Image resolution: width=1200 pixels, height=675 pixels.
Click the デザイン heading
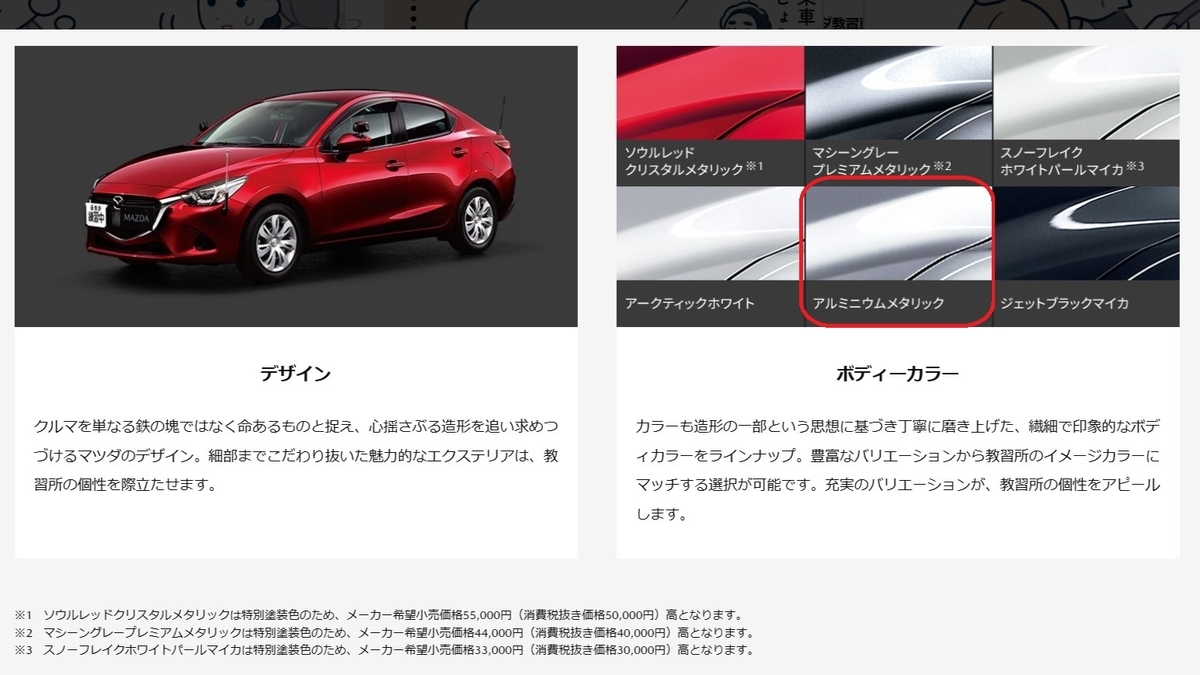pos(296,374)
